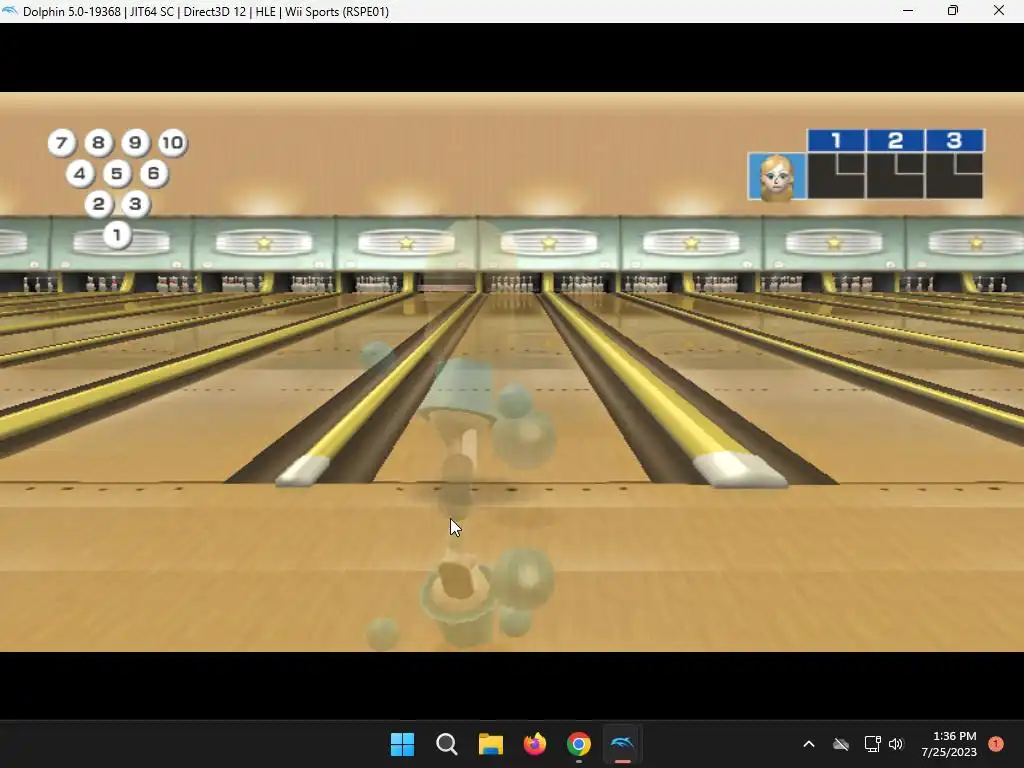Click pin indicator number 5
The height and width of the screenshot is (768, 1024).
point(117,173)
